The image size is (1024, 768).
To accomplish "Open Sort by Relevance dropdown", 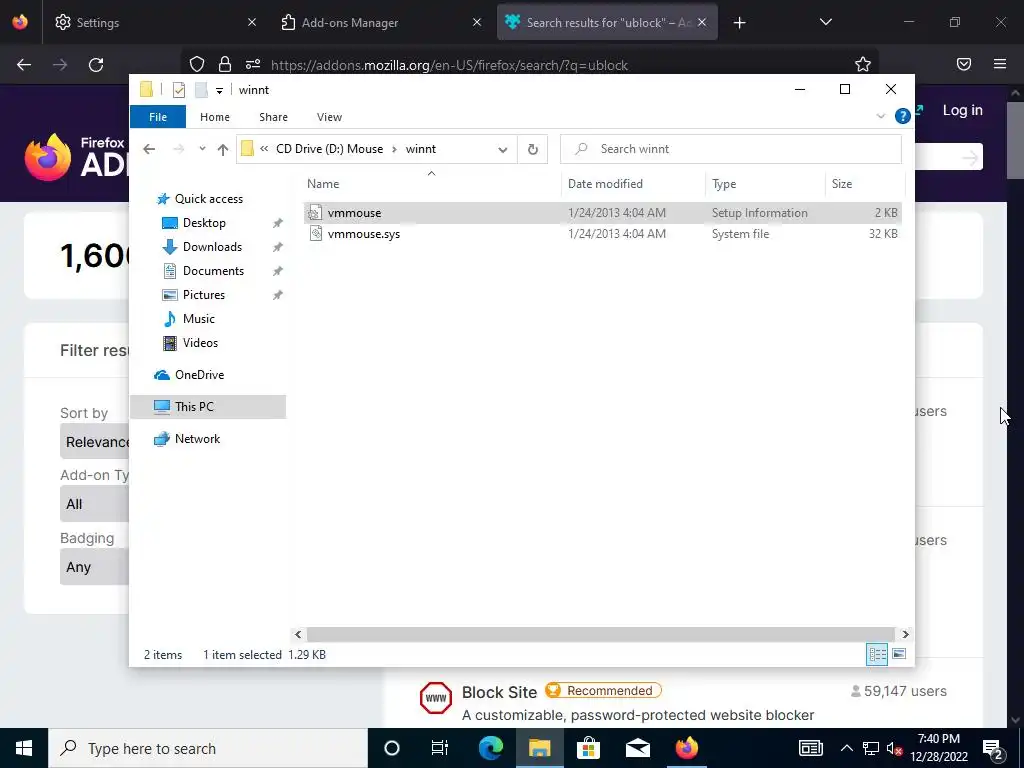I will tap(95, 441).
